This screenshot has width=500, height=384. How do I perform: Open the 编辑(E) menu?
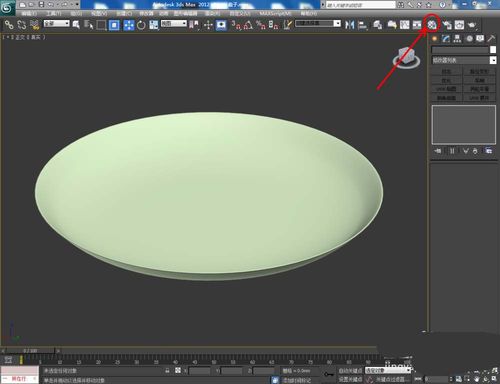pos(29,13)
